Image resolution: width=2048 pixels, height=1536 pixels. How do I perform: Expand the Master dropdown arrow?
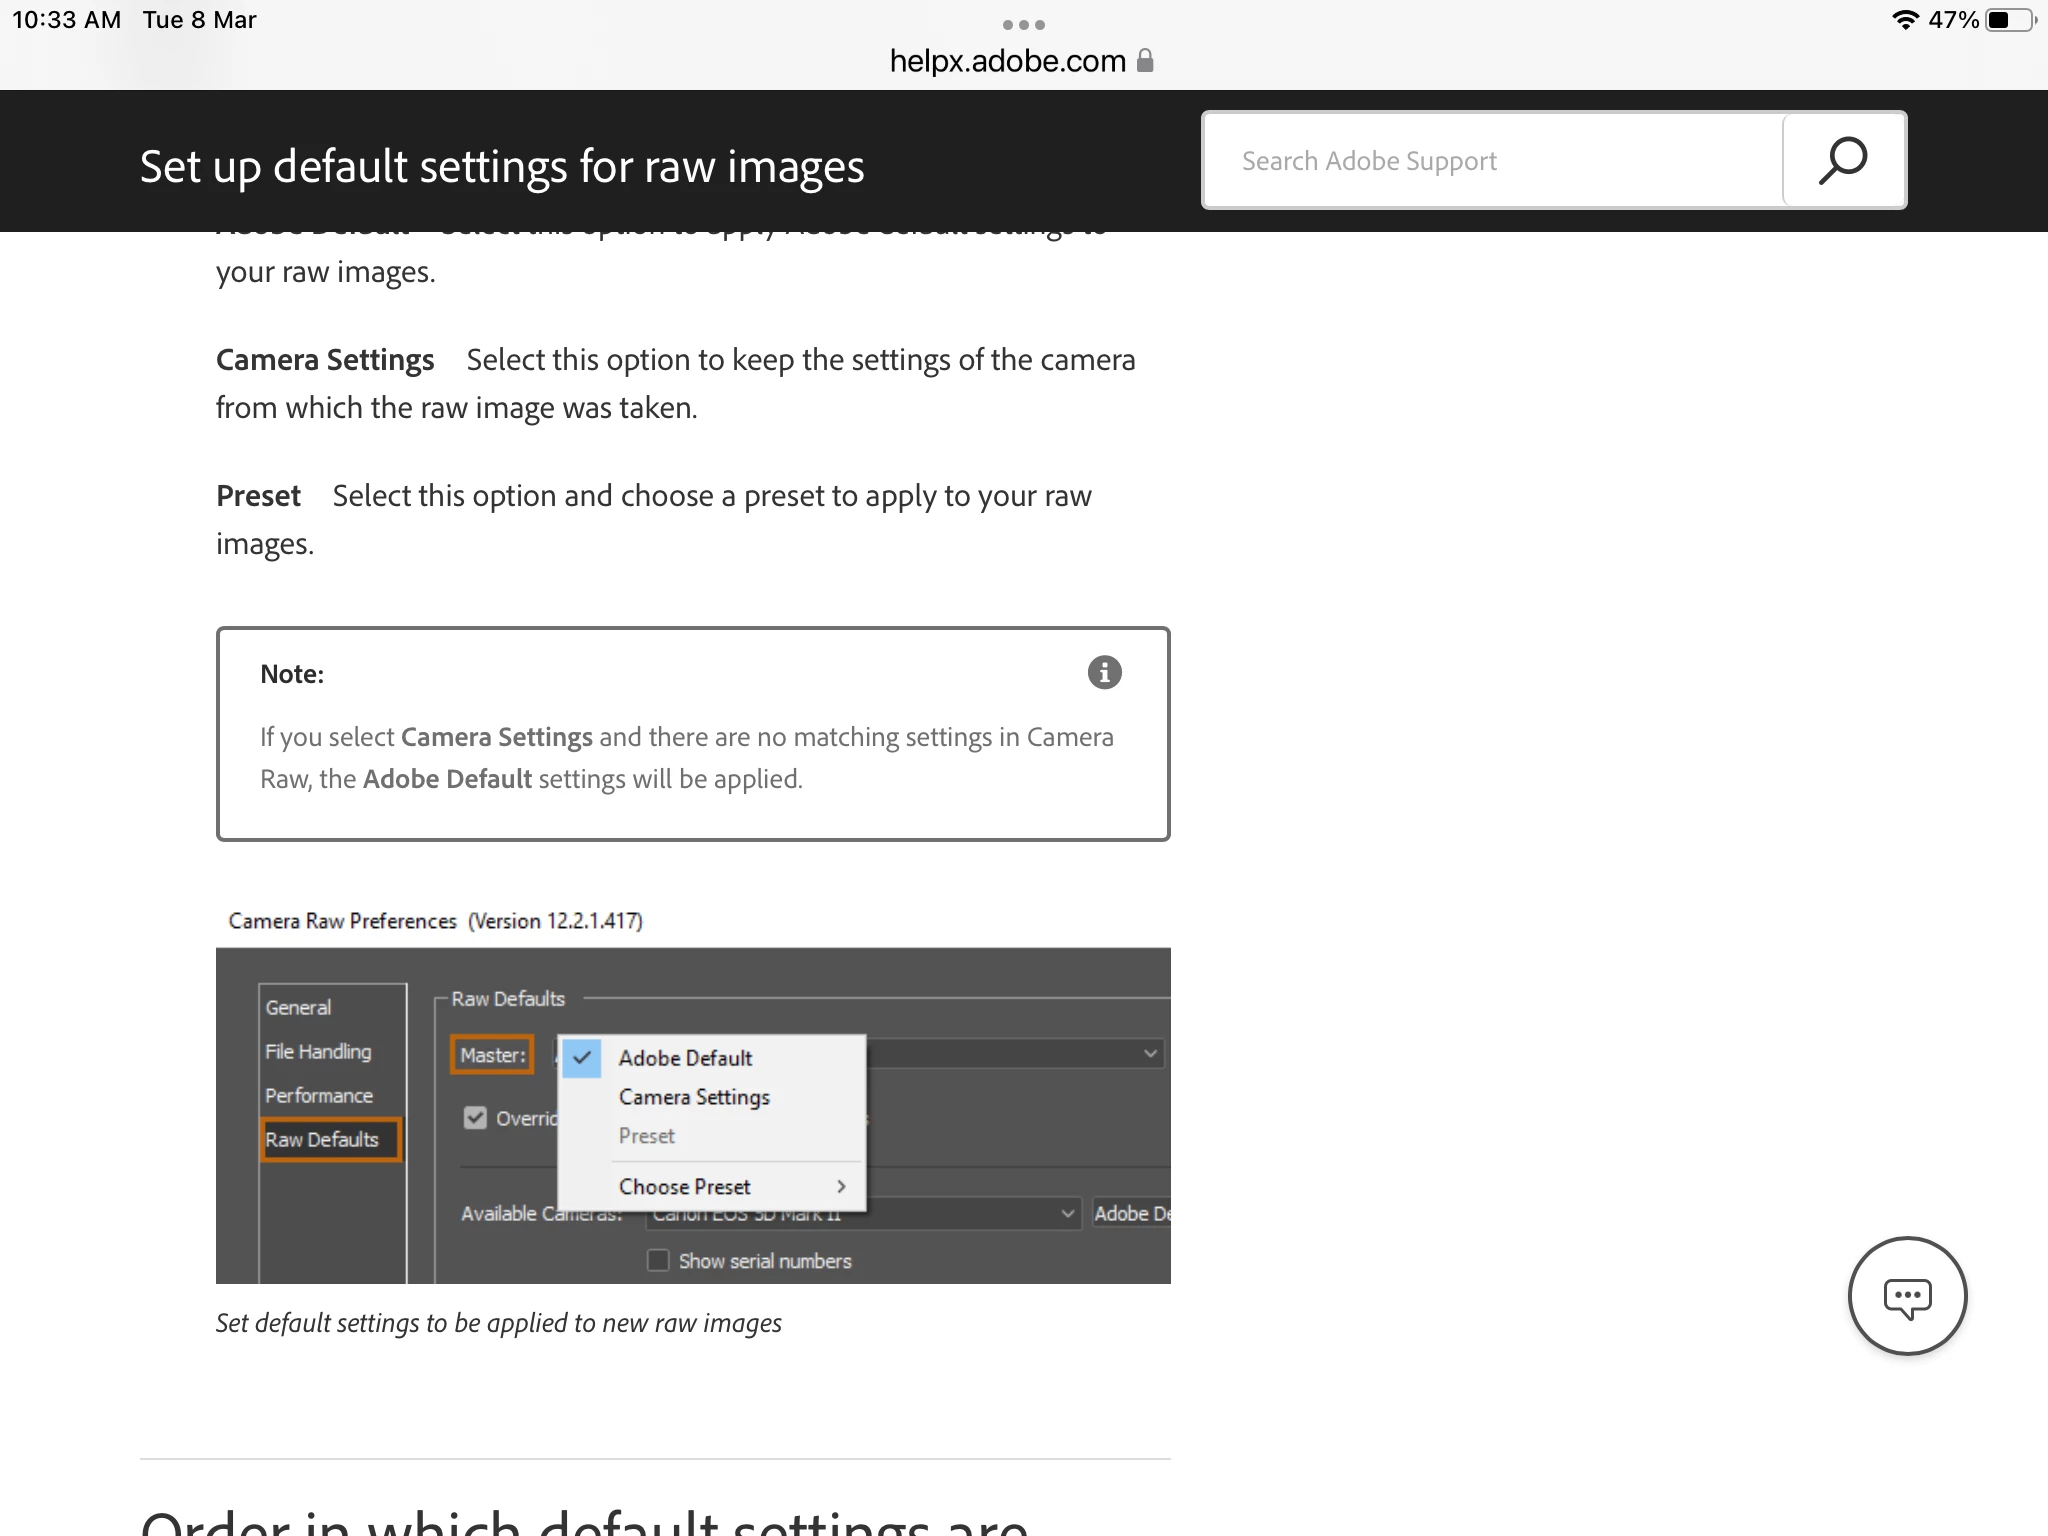[x=1150, y=1054]
